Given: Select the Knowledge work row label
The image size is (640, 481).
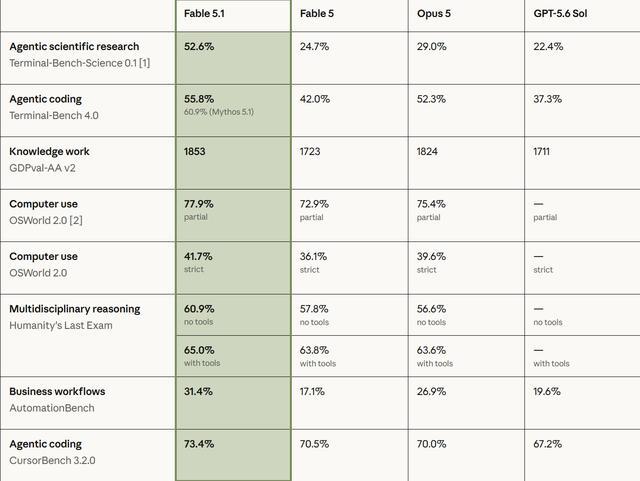Looking at the screenshot, I should [49, 151].
